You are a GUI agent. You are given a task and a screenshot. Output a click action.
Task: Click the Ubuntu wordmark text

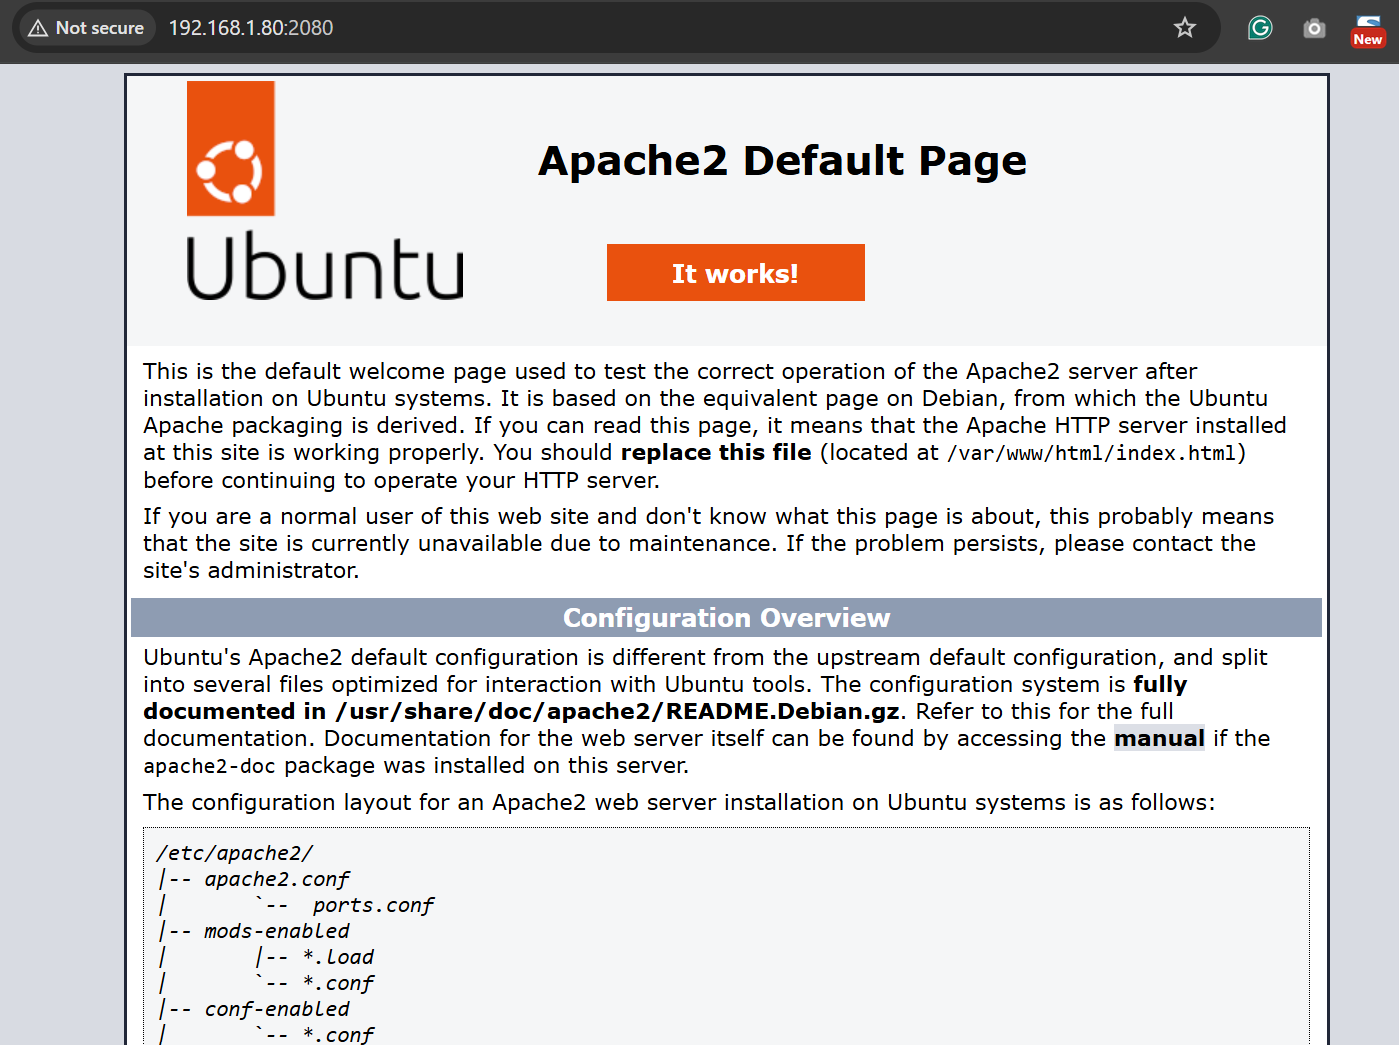pos(325,266)
